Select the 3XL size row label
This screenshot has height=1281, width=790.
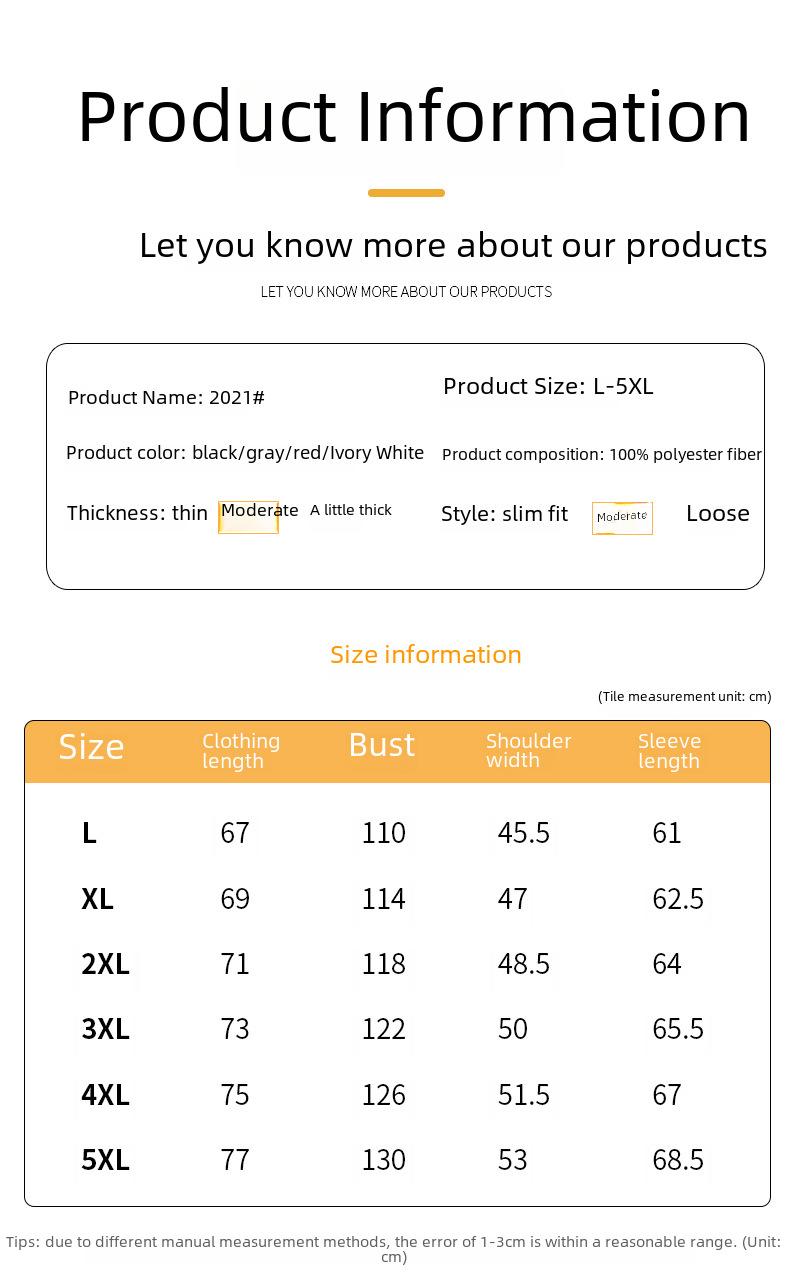click(x=105, y=1029)
